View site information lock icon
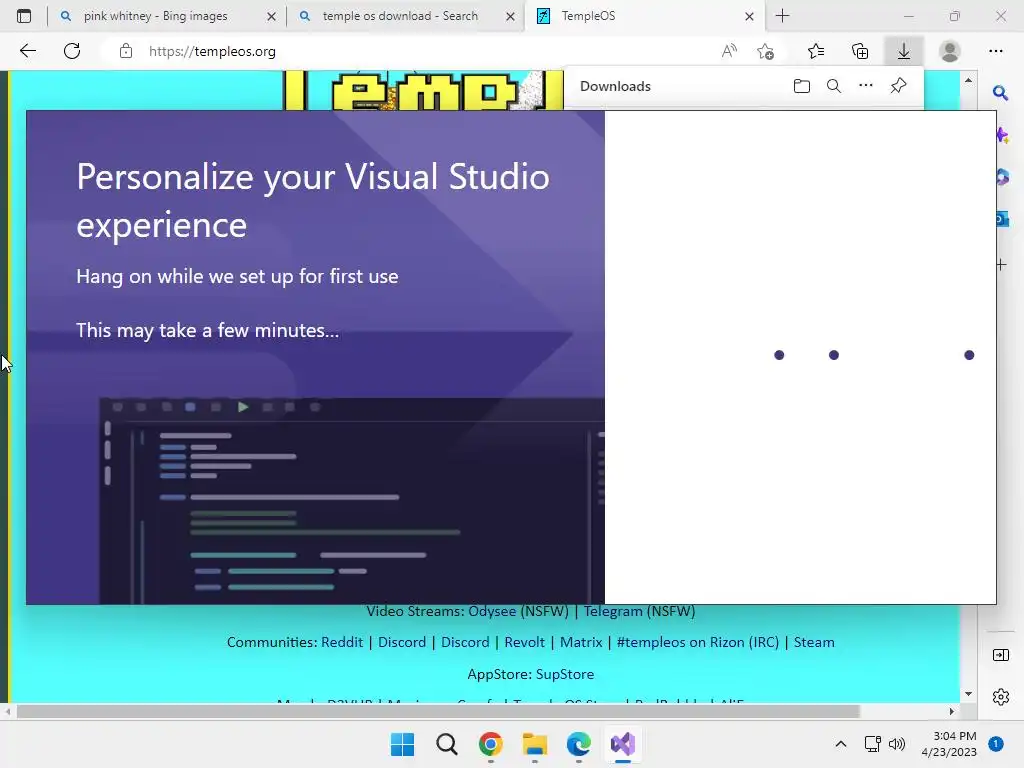Viewport: 1024px width, 768px height. point(126,51)
